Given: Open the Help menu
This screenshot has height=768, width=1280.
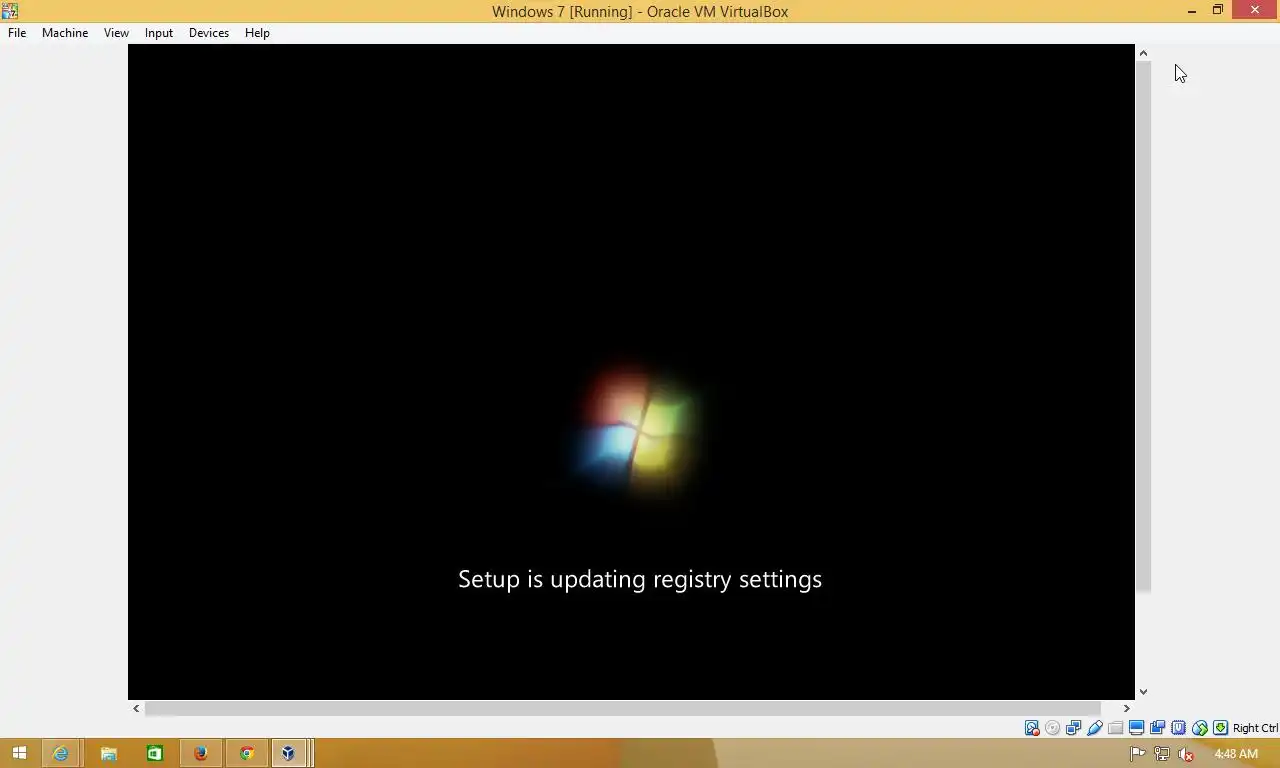Looking at the screenshot, I should (257, 33).
